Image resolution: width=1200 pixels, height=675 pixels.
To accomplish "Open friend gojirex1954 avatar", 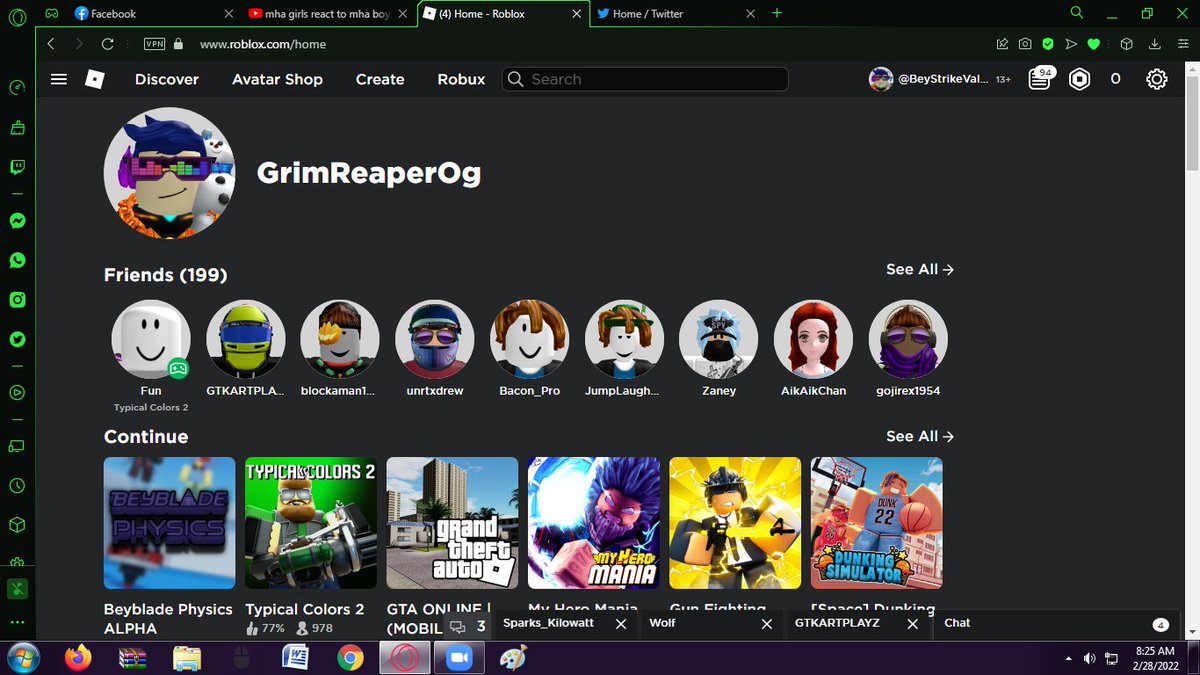I will [x=908, y=340].
